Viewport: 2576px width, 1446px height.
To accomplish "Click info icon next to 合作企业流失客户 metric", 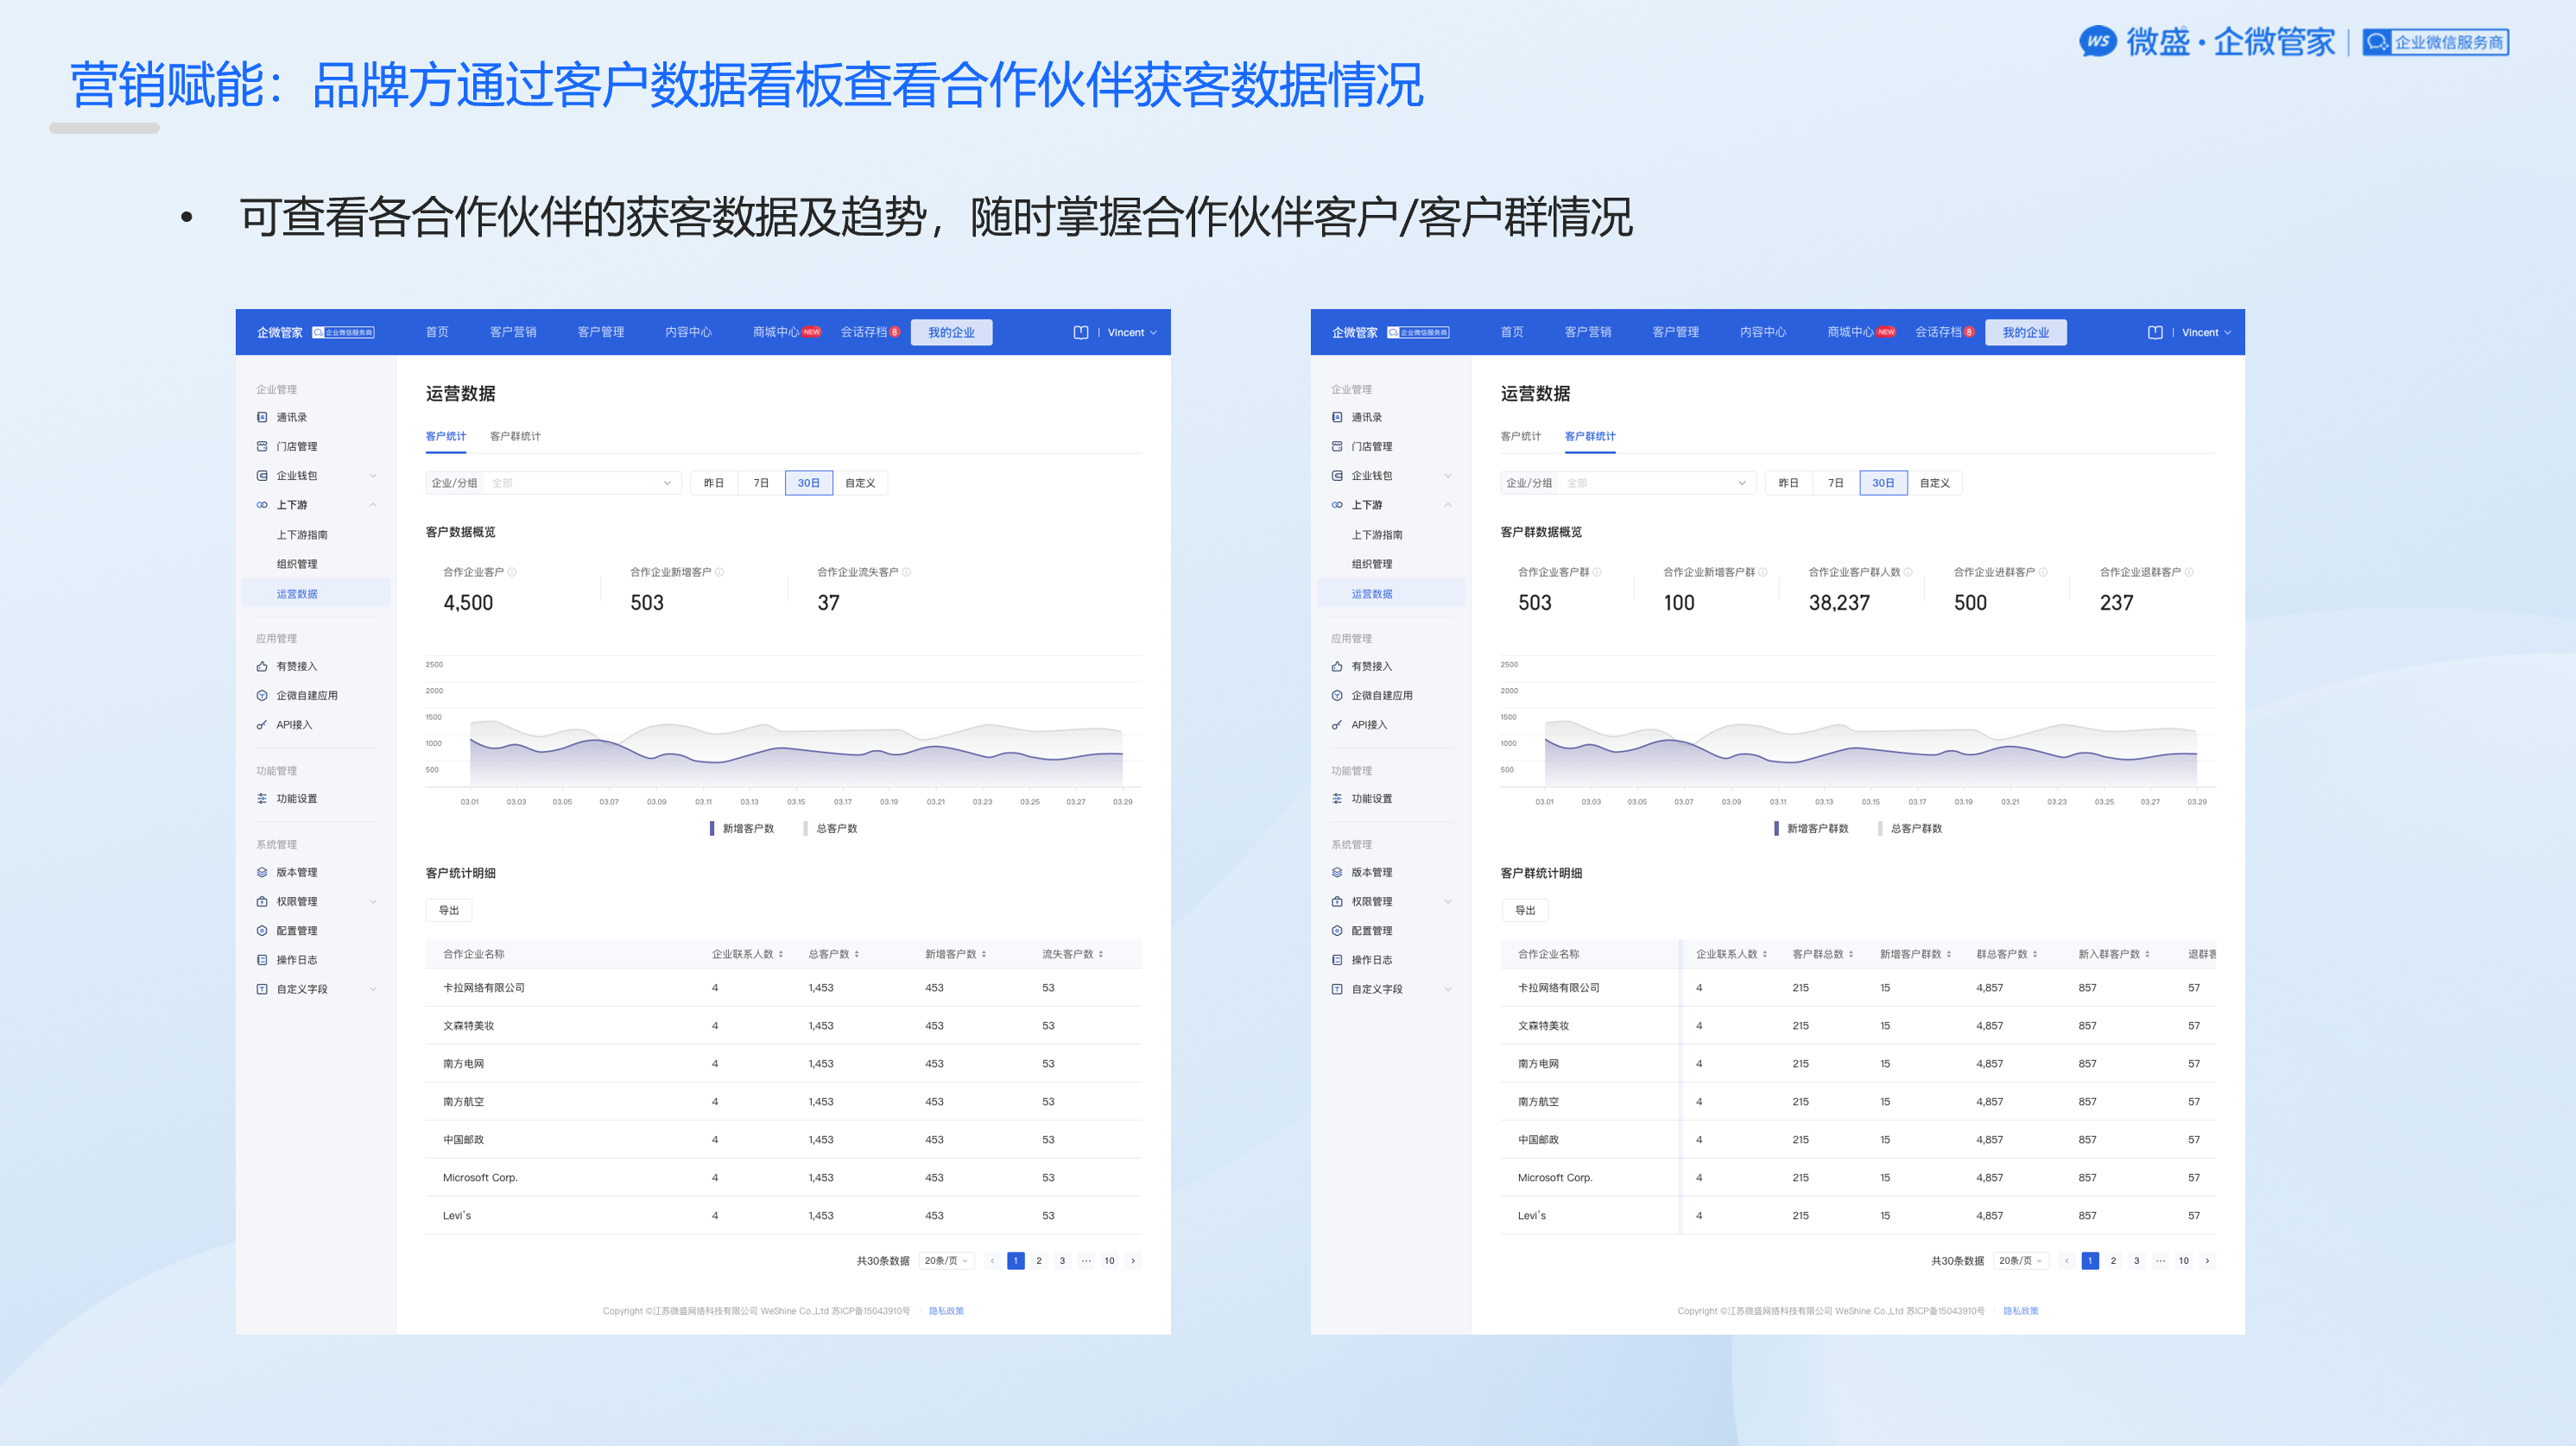I will (907, 572).
